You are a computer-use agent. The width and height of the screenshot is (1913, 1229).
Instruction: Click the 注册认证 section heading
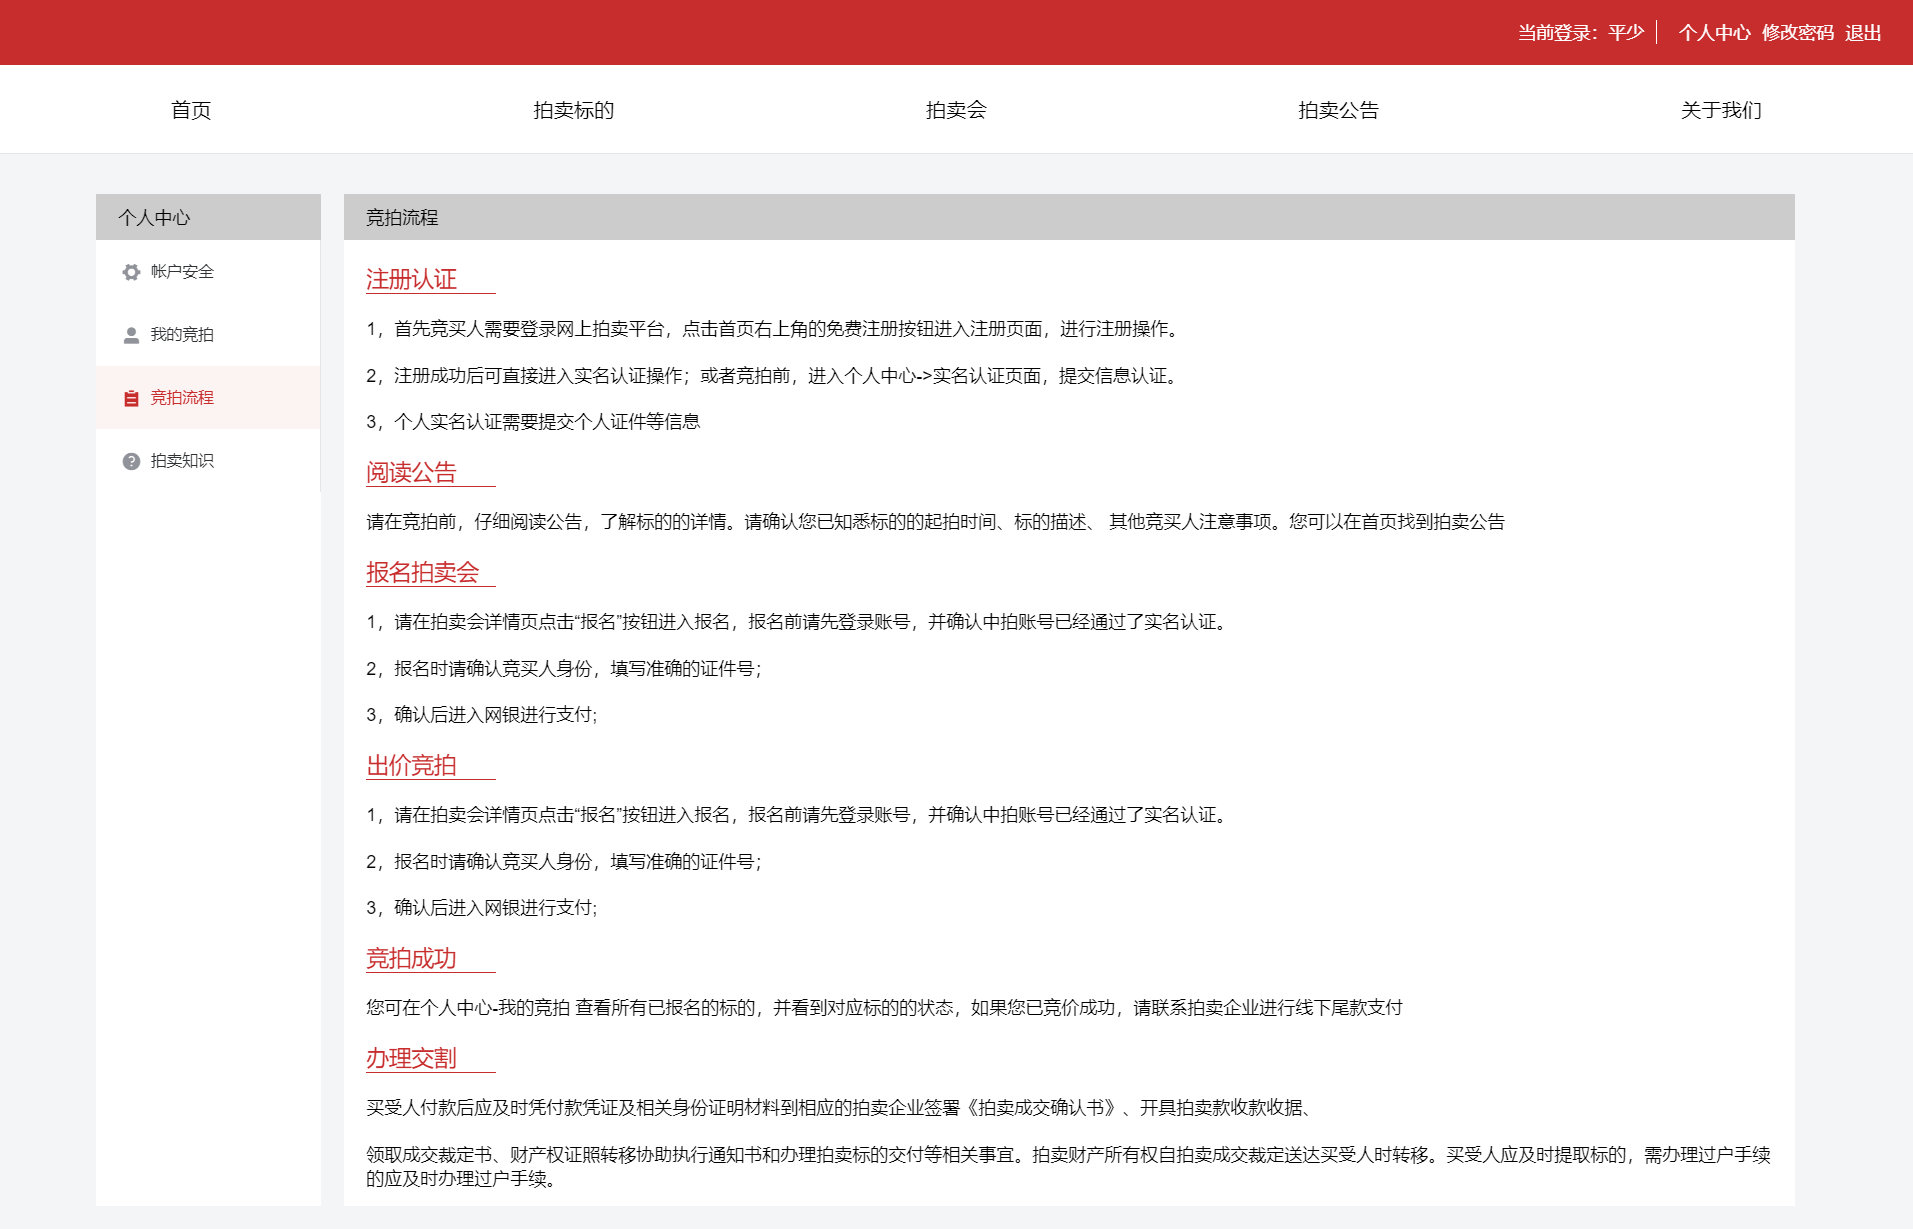(411, 279)
